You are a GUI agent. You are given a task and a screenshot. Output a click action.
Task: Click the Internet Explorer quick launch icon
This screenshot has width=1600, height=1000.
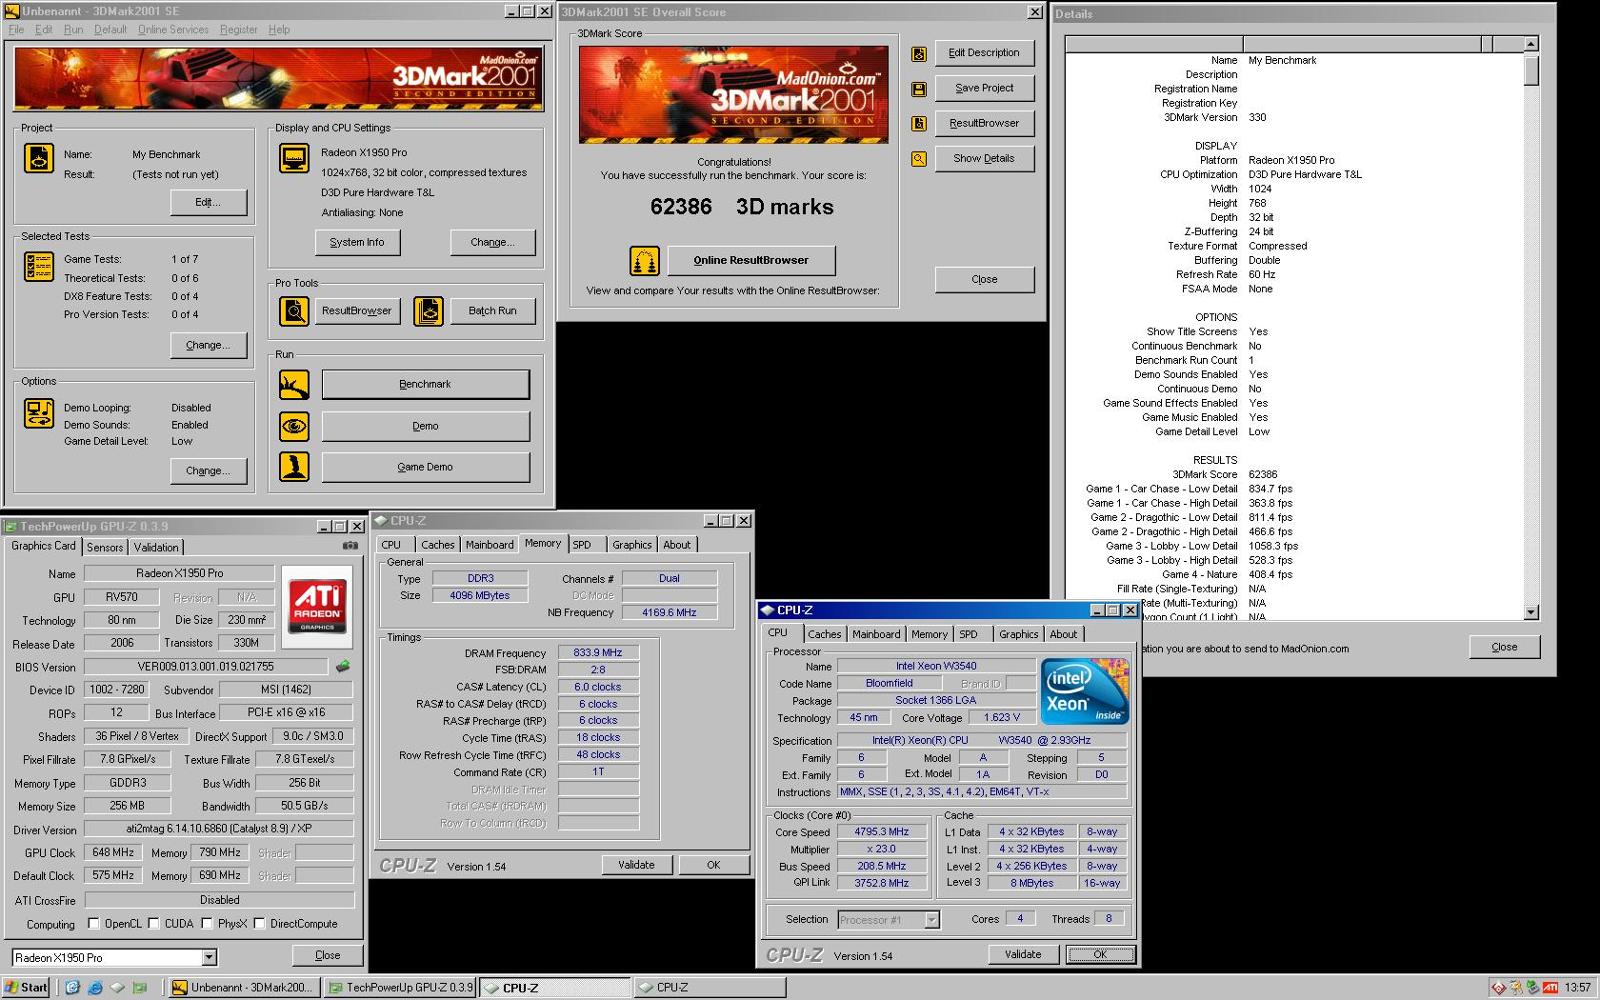(95, 987)
